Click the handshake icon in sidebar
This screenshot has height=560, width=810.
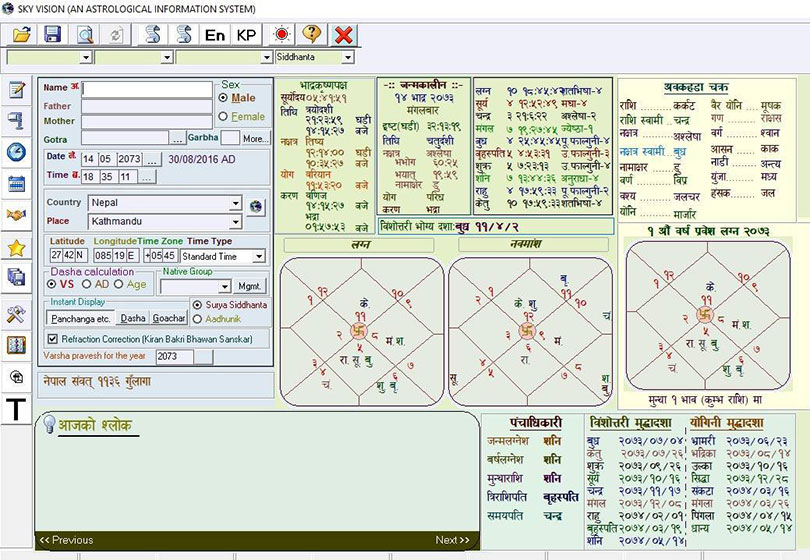pyautogui.click(x=16, y=215)
